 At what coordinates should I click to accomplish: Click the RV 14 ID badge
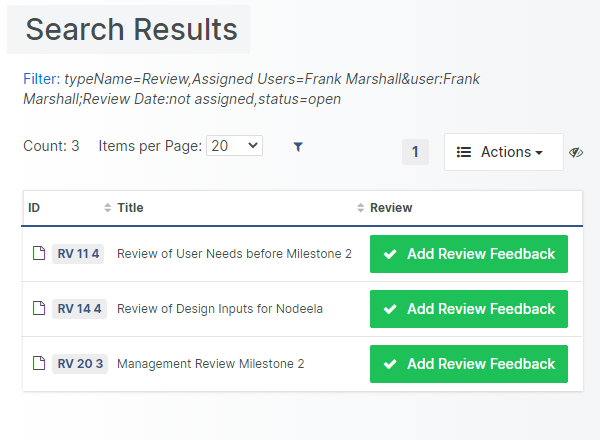(x=78, y=309)
